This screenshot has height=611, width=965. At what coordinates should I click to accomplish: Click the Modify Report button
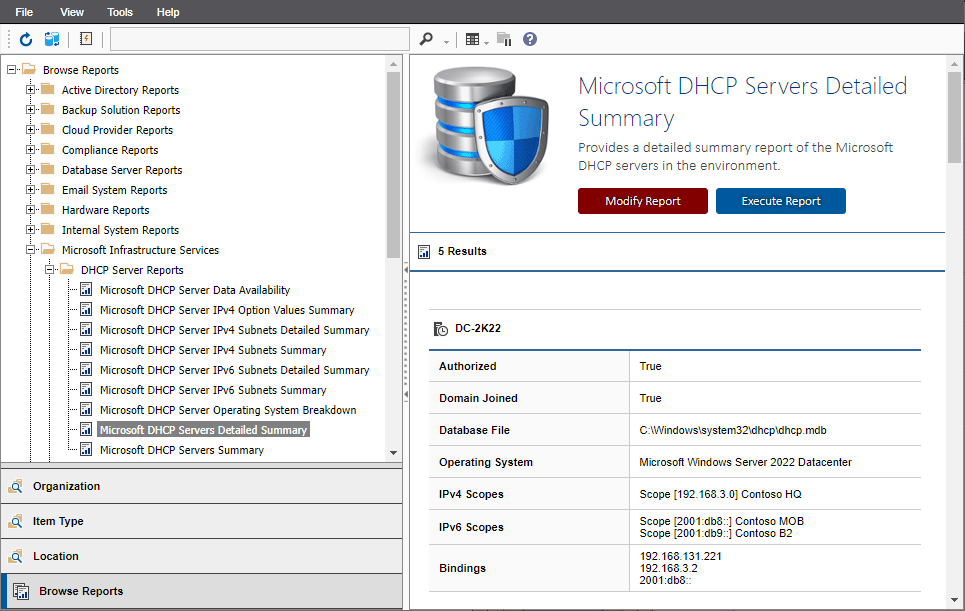(643, 201)
